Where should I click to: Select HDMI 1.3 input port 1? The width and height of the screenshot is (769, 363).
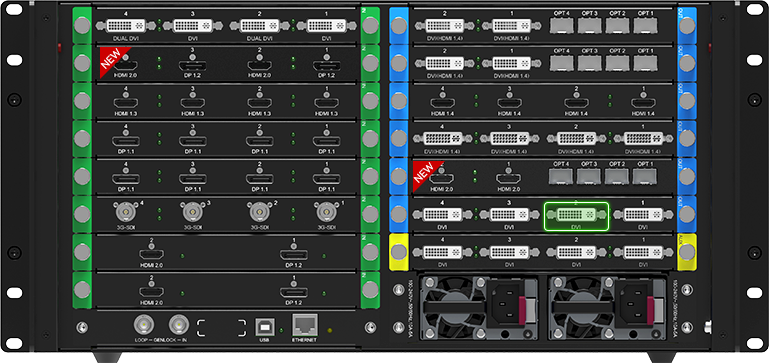point(327,103)
